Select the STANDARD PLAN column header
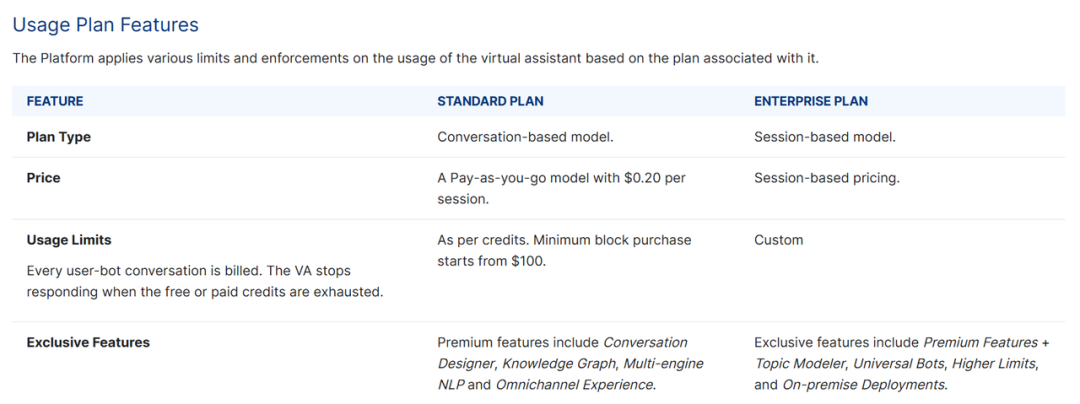Image resolution: width=1080 pixels, height=404 pixels. click(x=490, y=101)
